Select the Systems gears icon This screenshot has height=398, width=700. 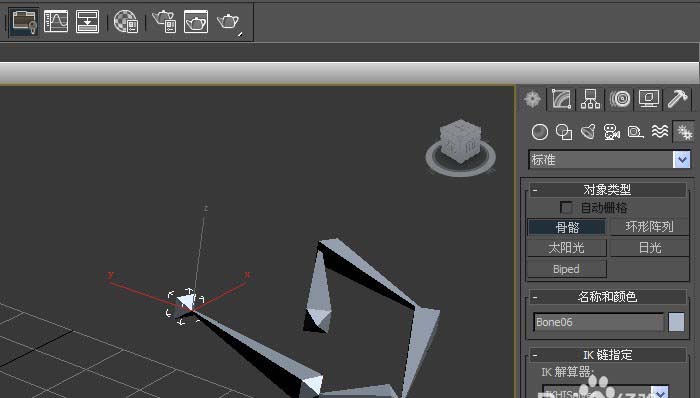click(x=684, y=132)
